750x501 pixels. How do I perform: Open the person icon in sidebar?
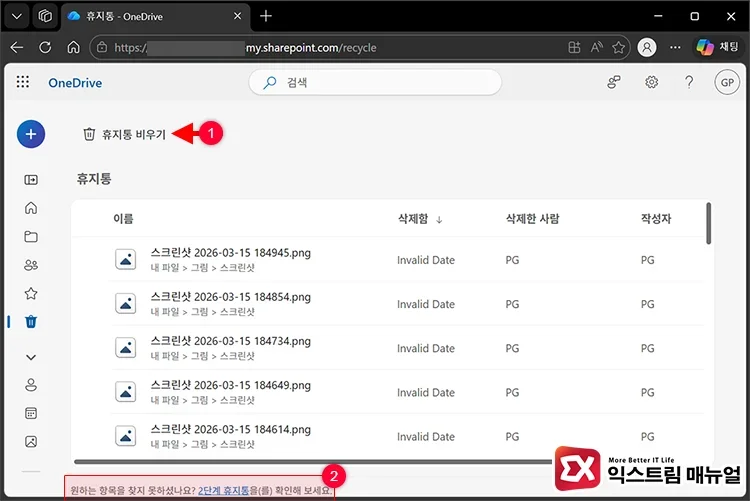(31, 385)
